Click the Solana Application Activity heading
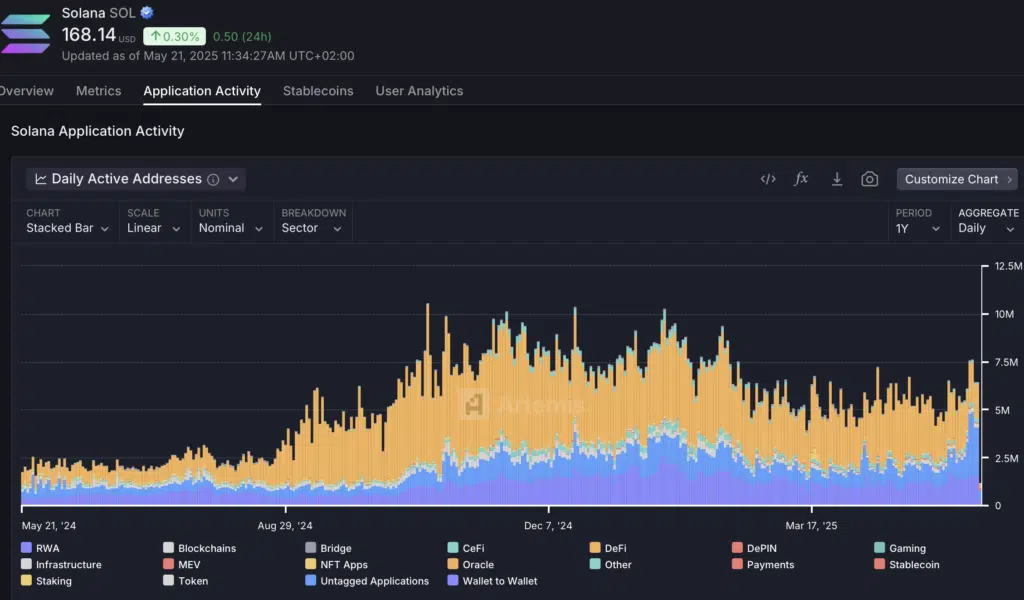 pos(98,131)
